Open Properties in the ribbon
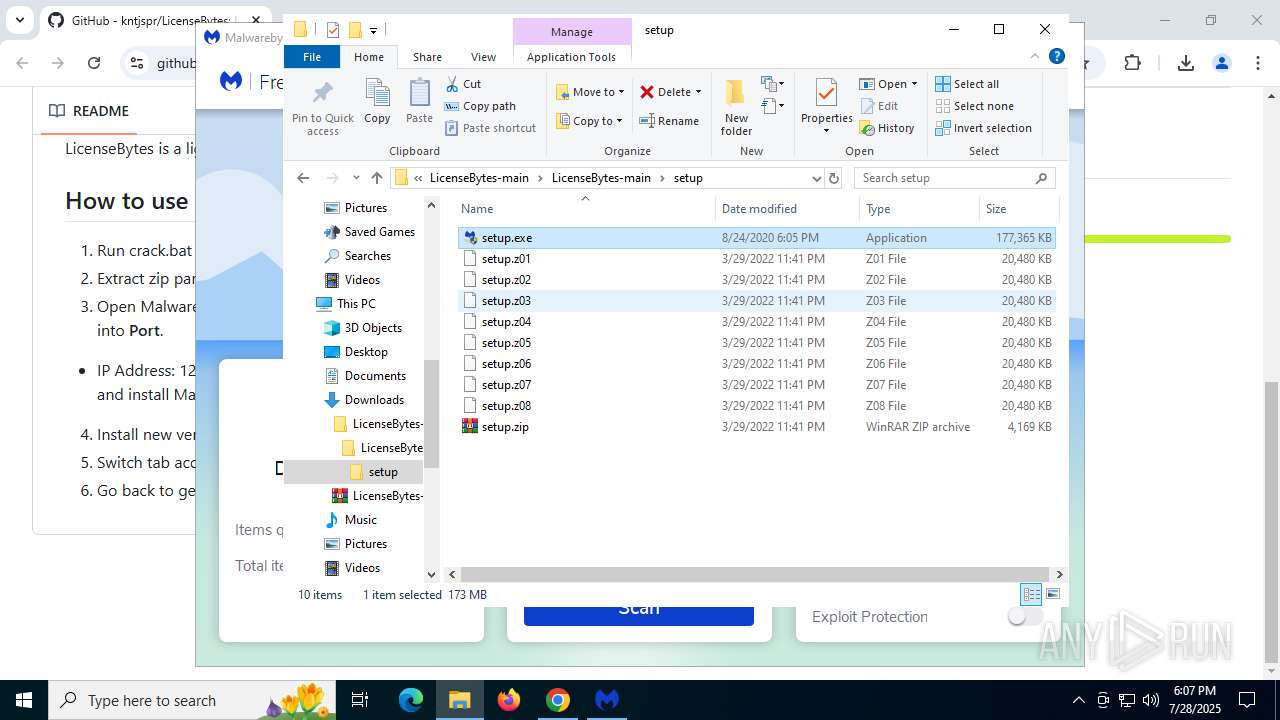 (x=826, y=106)
